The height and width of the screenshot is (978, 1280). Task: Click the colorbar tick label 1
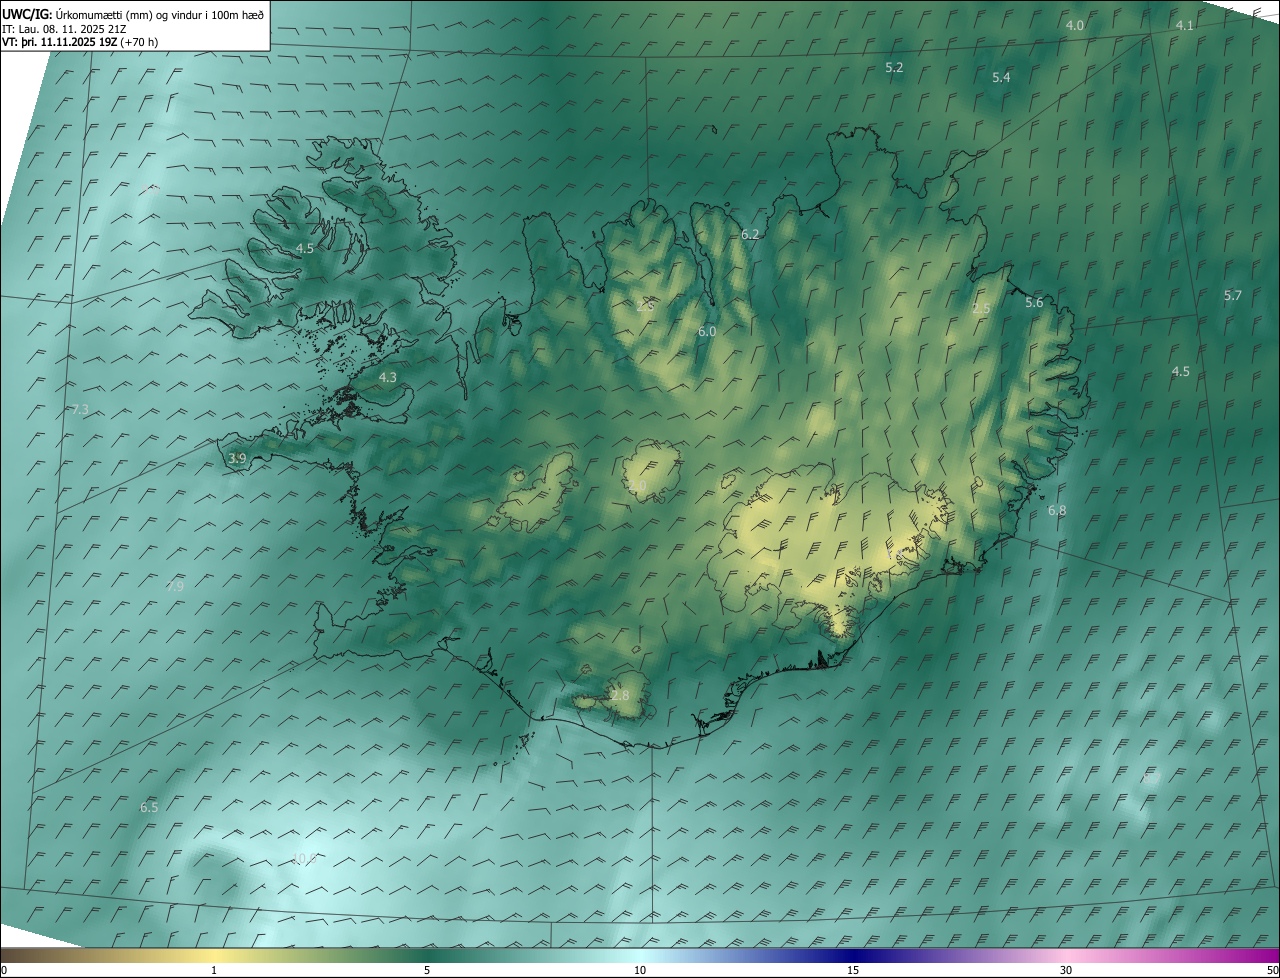coord(214,970)
